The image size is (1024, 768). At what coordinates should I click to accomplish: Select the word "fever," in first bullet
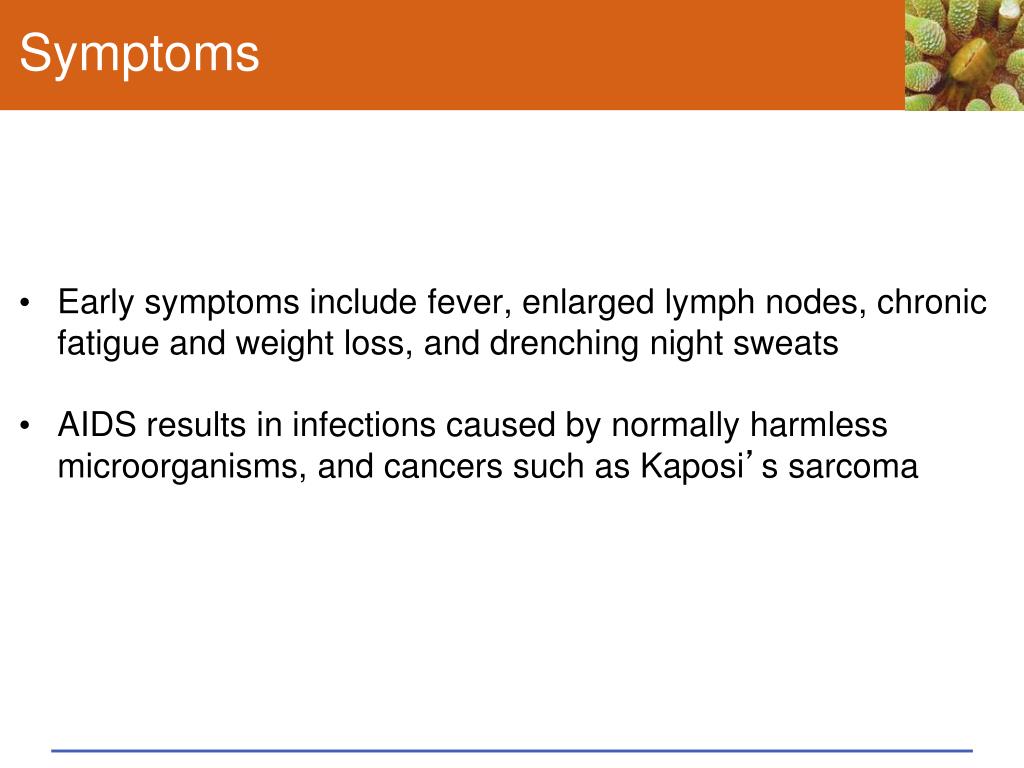469,302
